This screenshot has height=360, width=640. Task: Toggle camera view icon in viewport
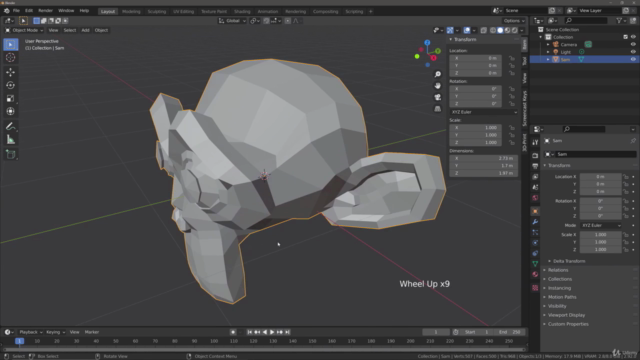[438, 97]
